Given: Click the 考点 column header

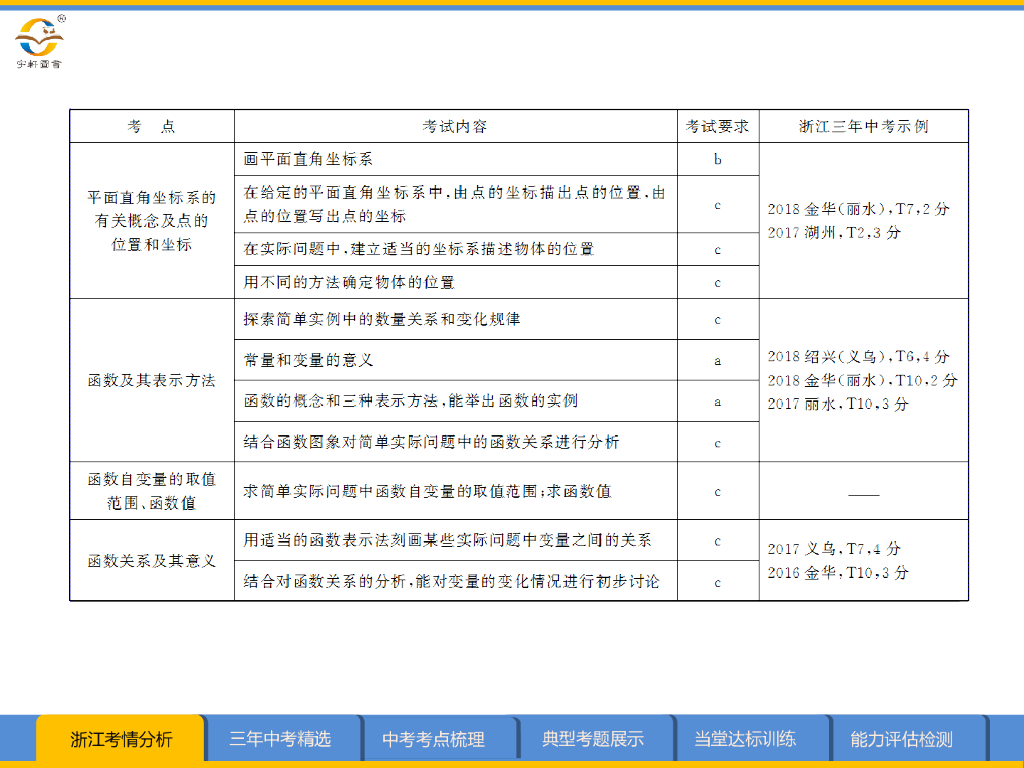Looking at the screenshot, I should [x=151, y=127].
